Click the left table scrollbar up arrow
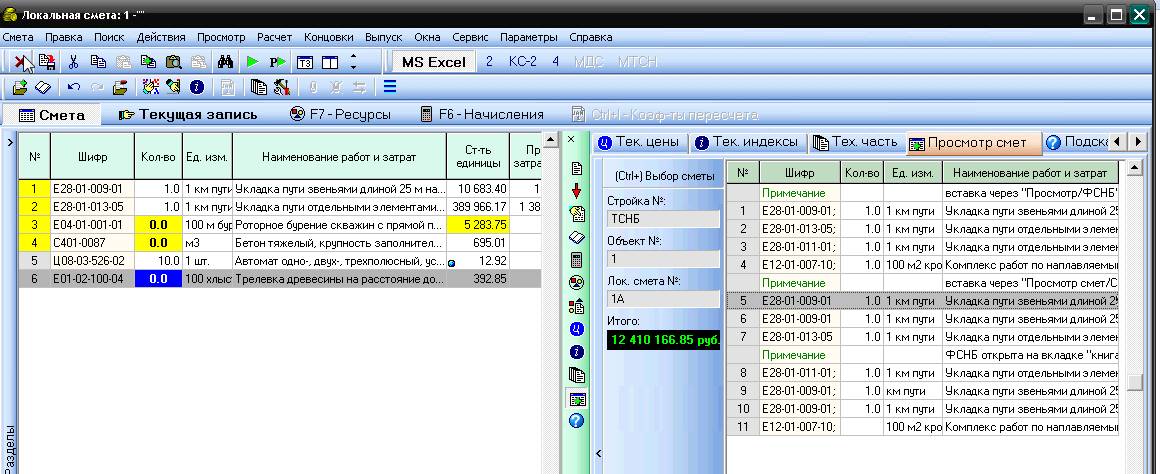 (550, 139)
